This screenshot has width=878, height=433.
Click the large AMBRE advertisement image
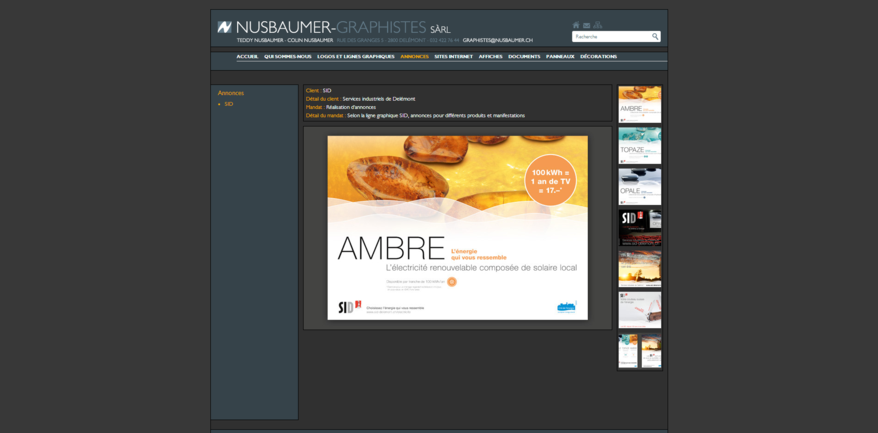coord(457,228)
